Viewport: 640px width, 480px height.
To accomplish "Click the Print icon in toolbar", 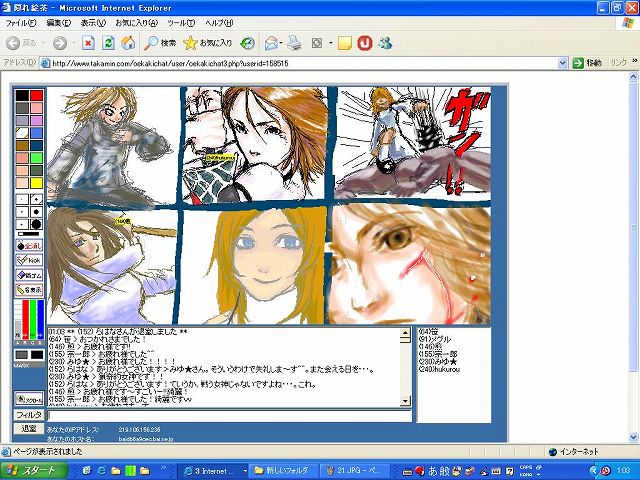I will [294, 43].
